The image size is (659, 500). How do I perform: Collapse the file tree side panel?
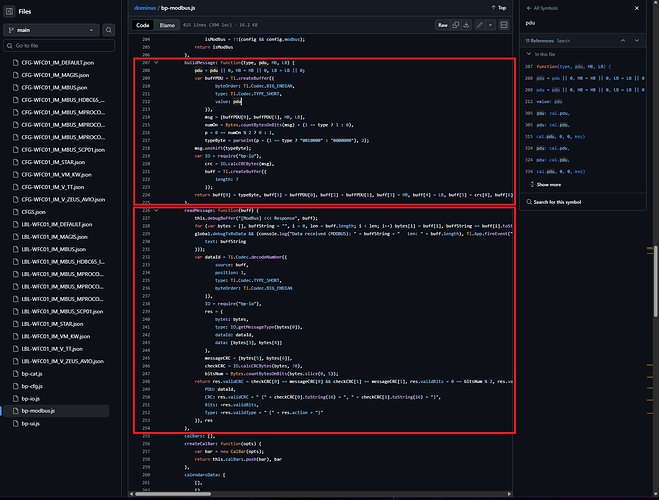10,11
